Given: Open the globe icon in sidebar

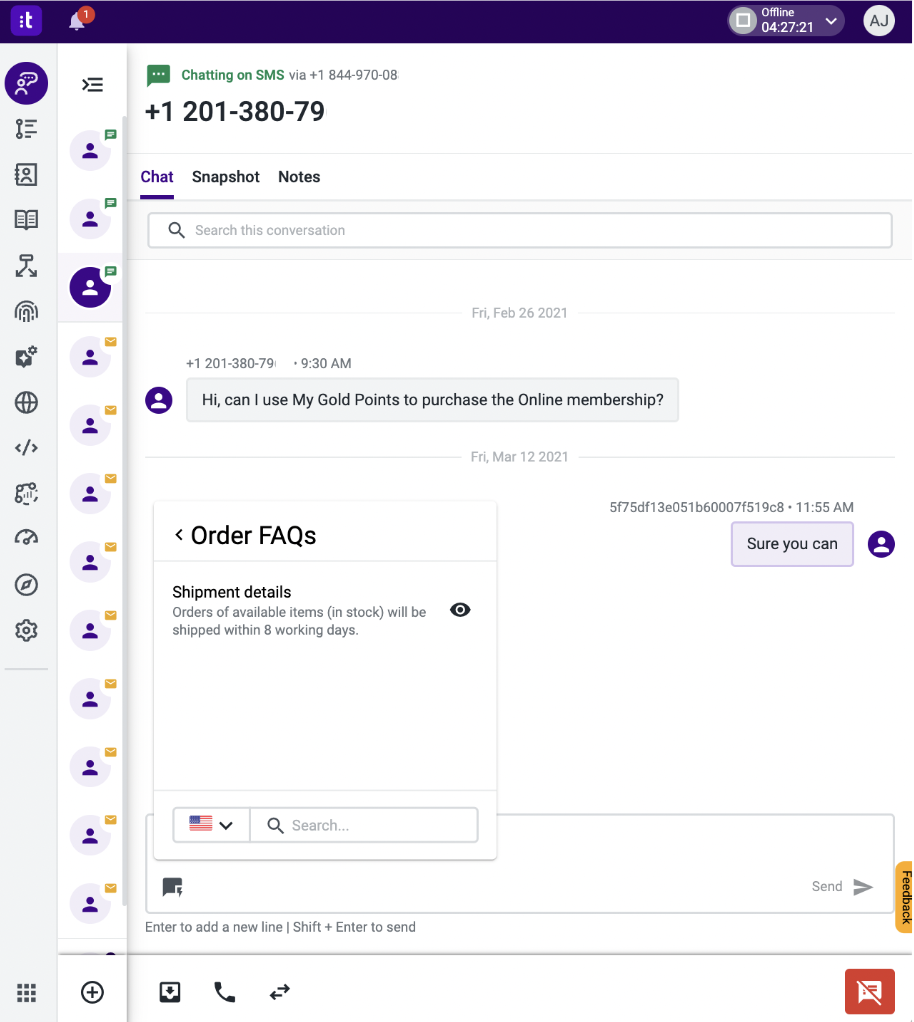Looking at the screenshot, I should tap(26, 403).
